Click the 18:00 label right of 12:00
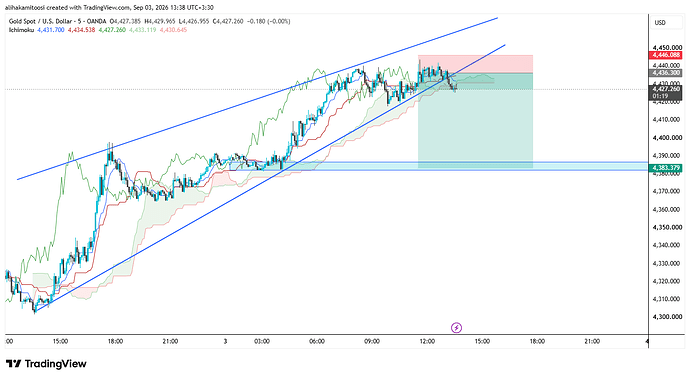This screenshot has width=690, height=379. click(x=537, y=341)
